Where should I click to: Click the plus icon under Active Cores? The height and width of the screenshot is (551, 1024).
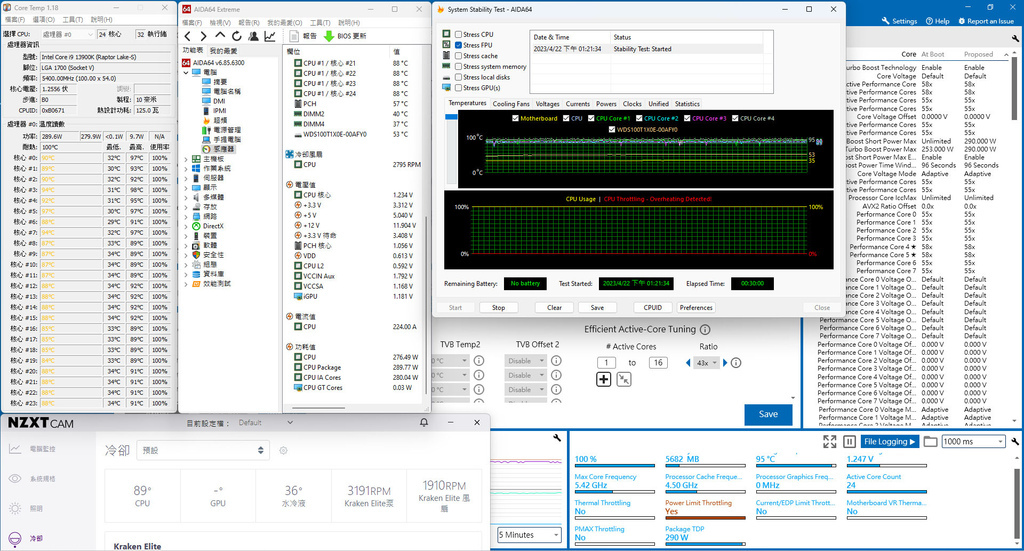point(603,379)
